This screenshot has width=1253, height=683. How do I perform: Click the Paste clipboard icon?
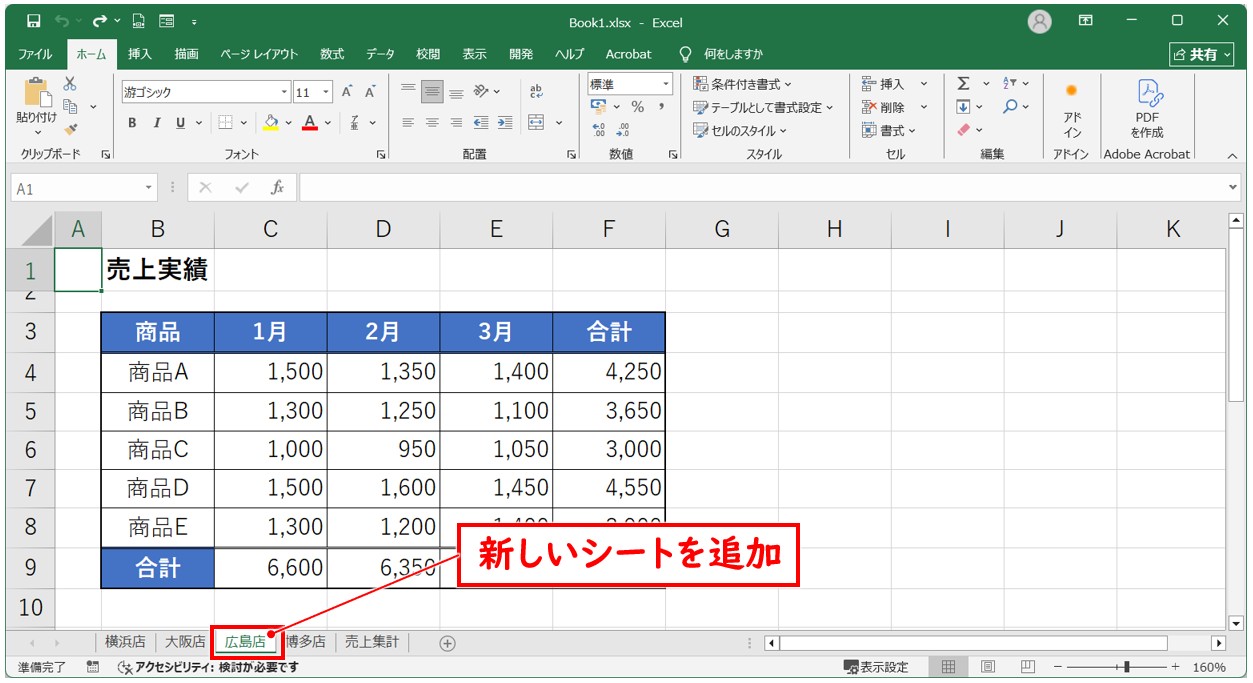click(37, 95)
